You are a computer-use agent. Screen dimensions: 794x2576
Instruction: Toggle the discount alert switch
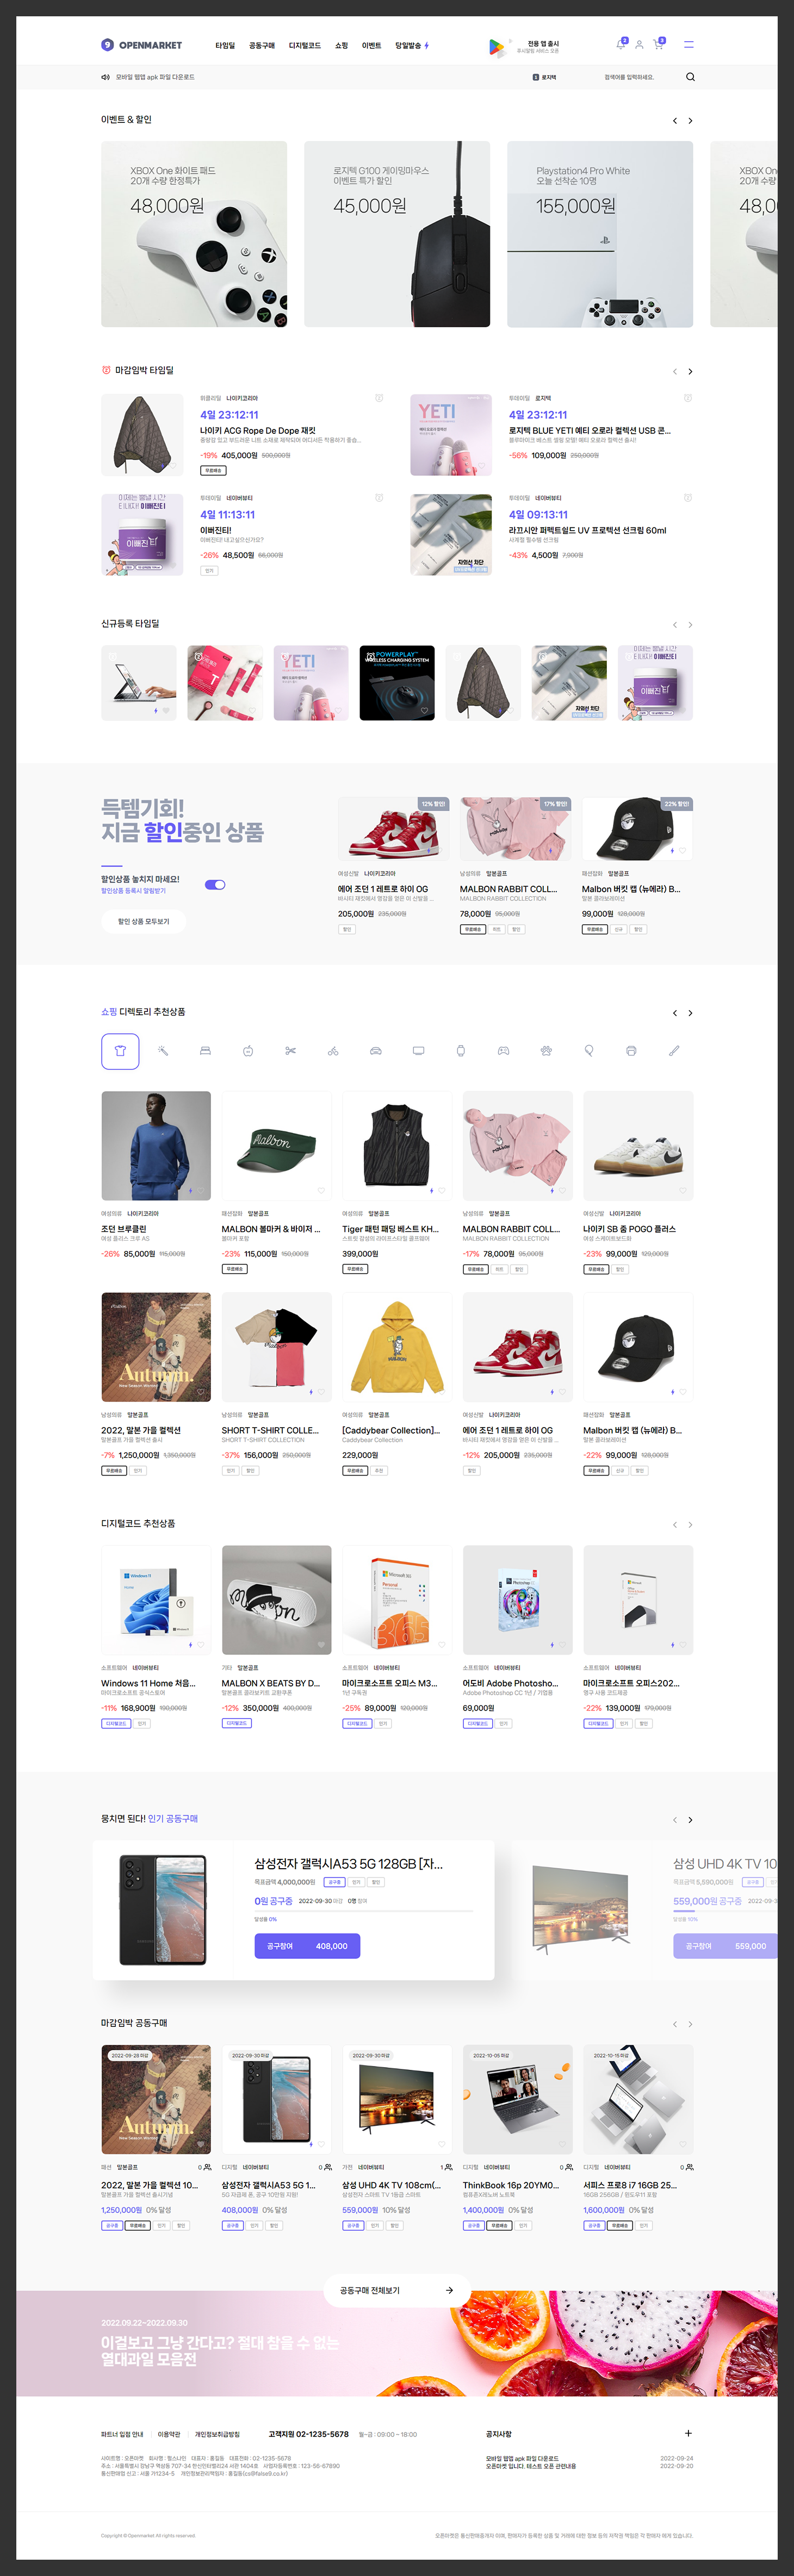(215, 884)
